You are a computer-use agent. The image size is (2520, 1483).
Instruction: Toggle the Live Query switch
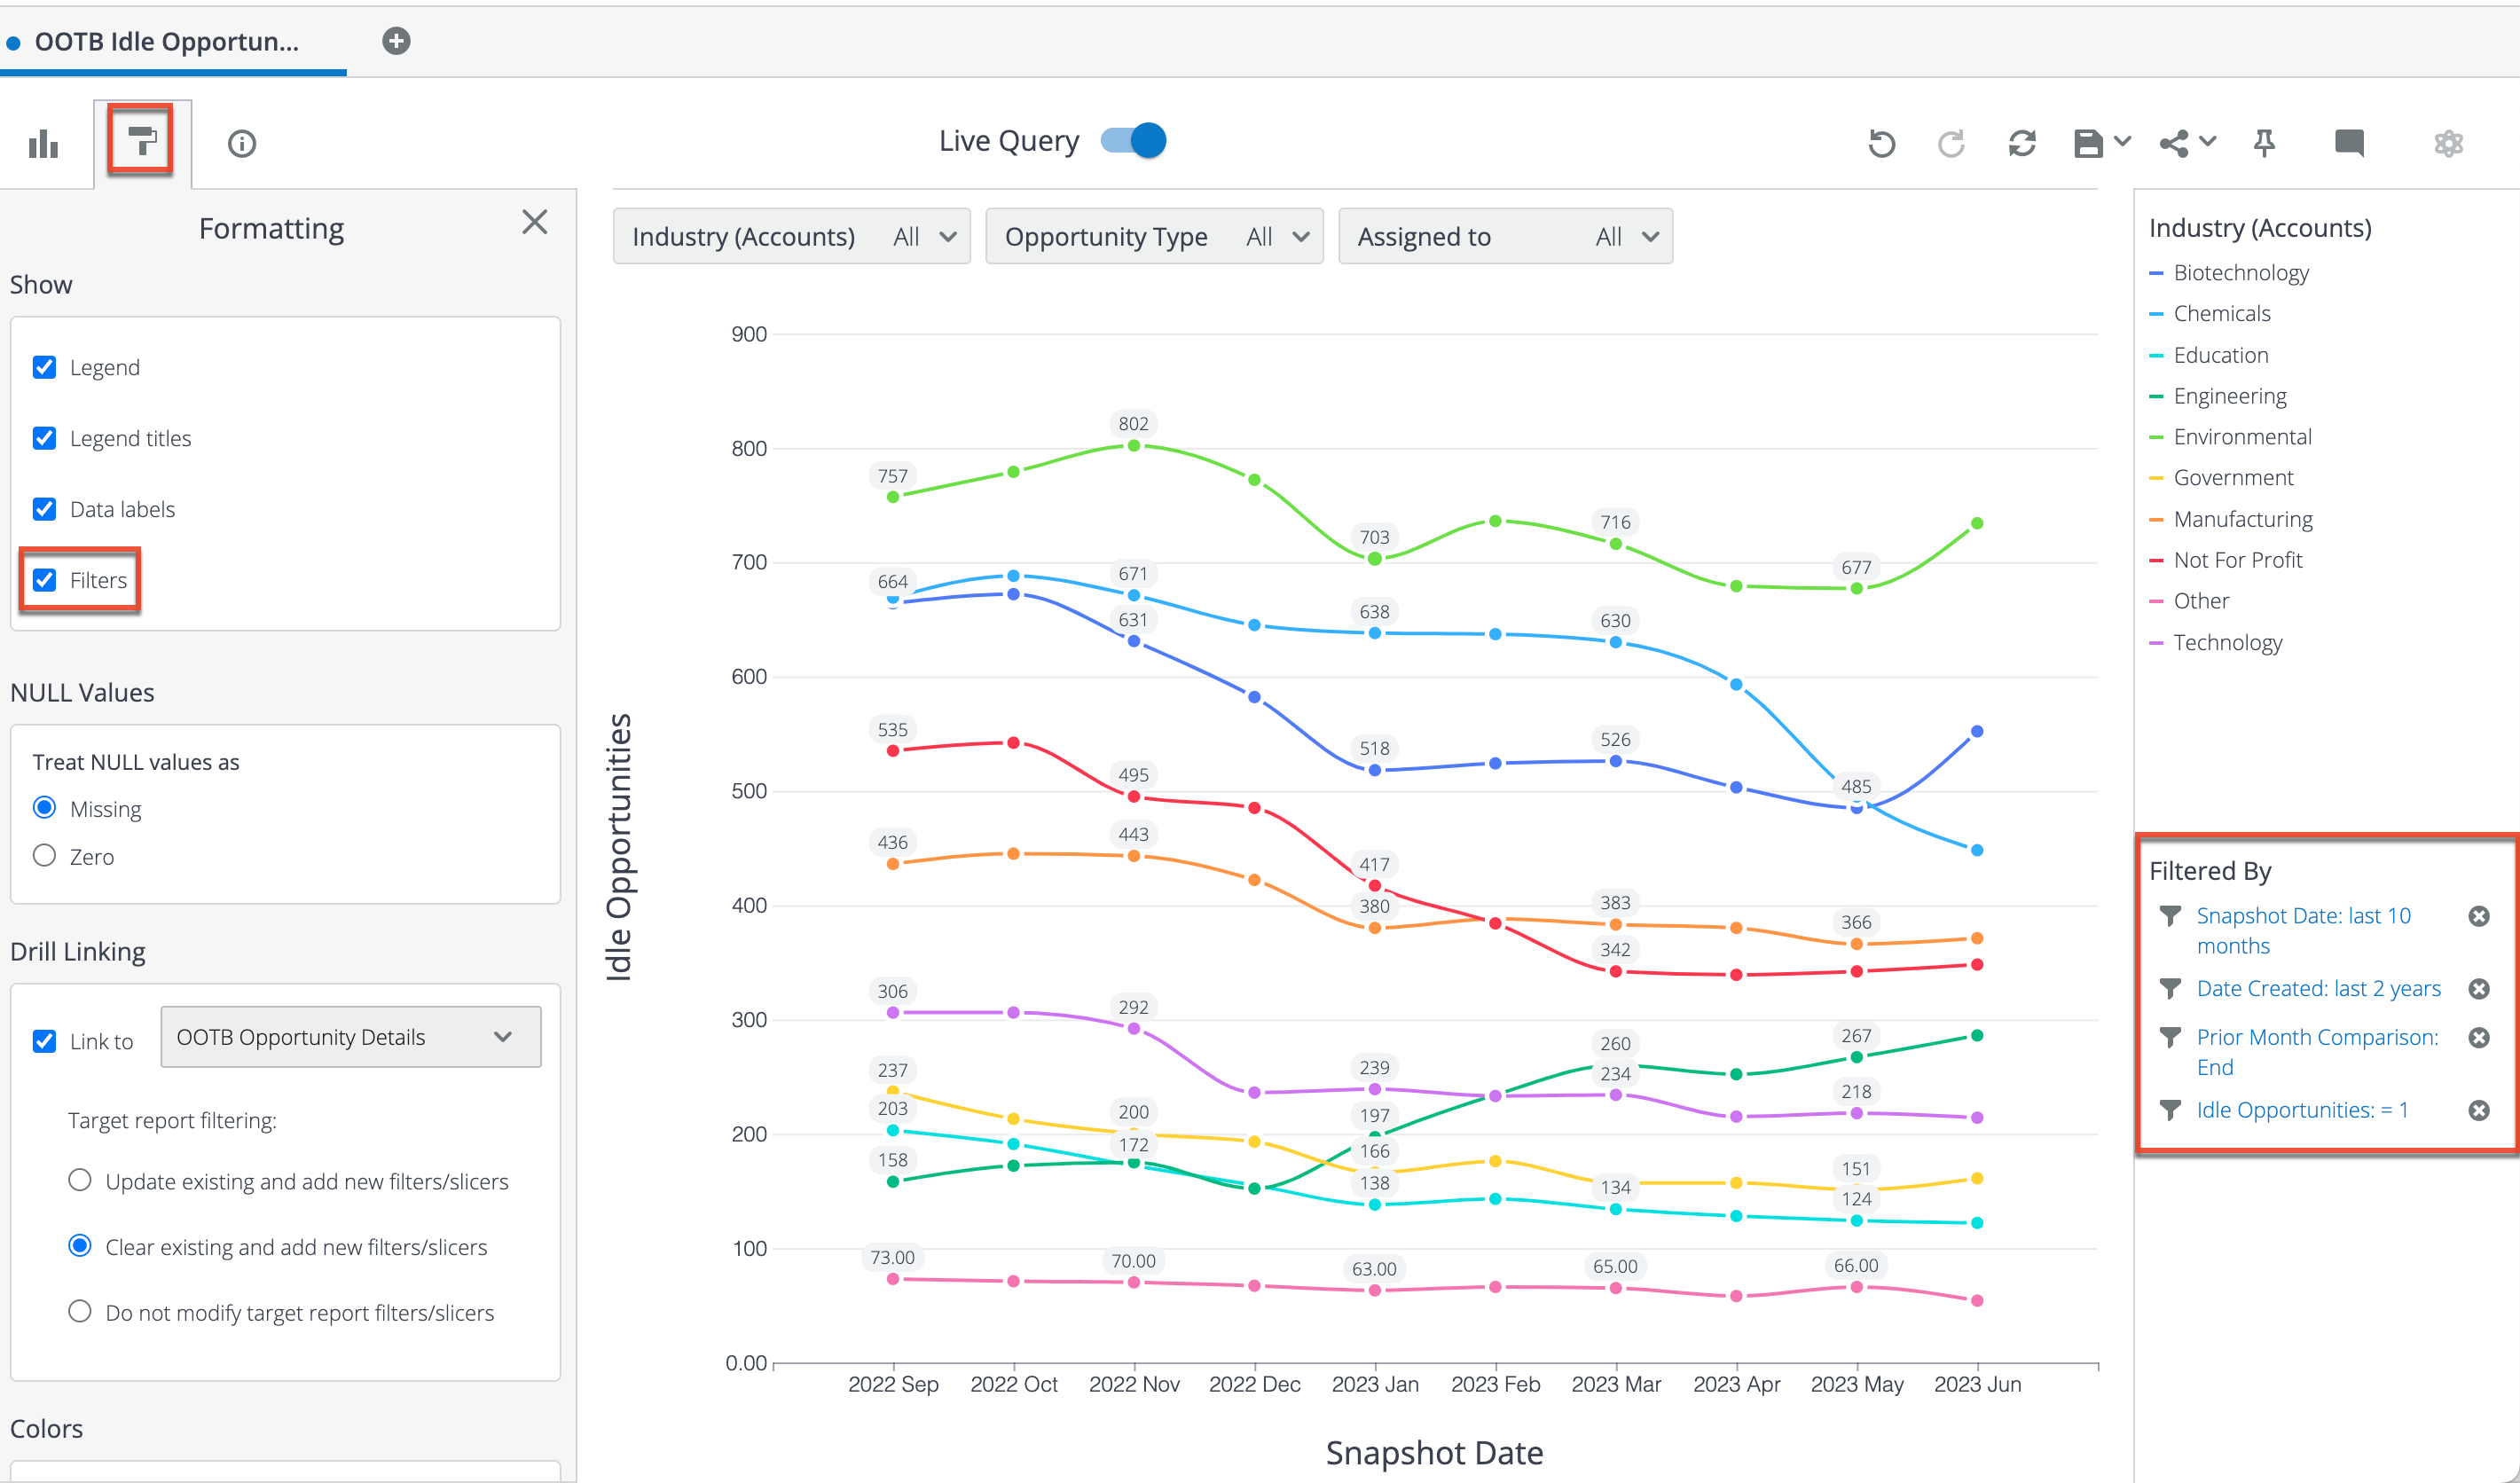tap(1133, 141)
